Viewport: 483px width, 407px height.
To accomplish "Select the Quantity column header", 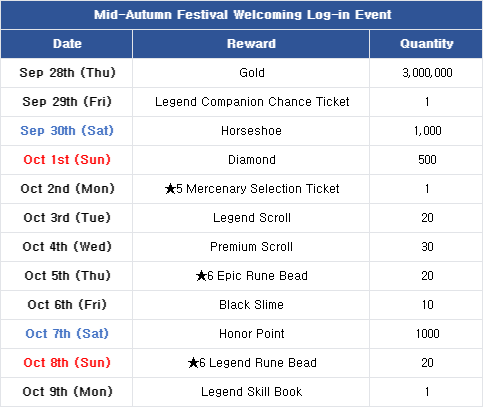I will click(x=427, y=44).
